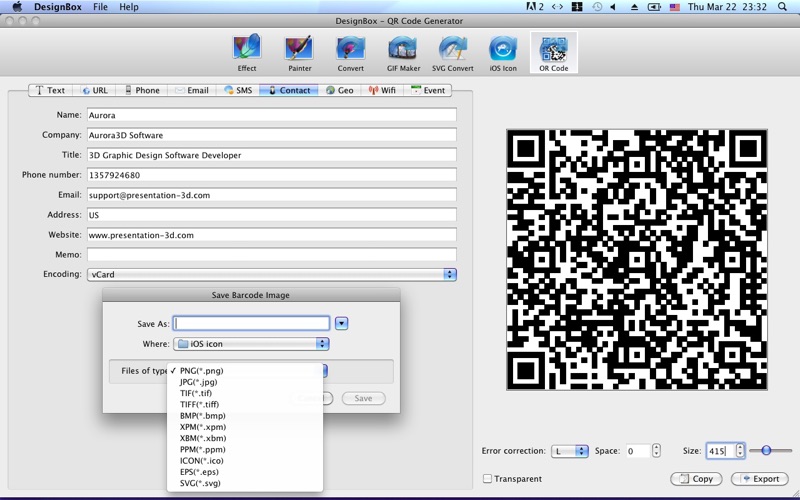Click the volume icon in menu bar
The height and width of the screenshot is (500, 800).
(613, 7)
